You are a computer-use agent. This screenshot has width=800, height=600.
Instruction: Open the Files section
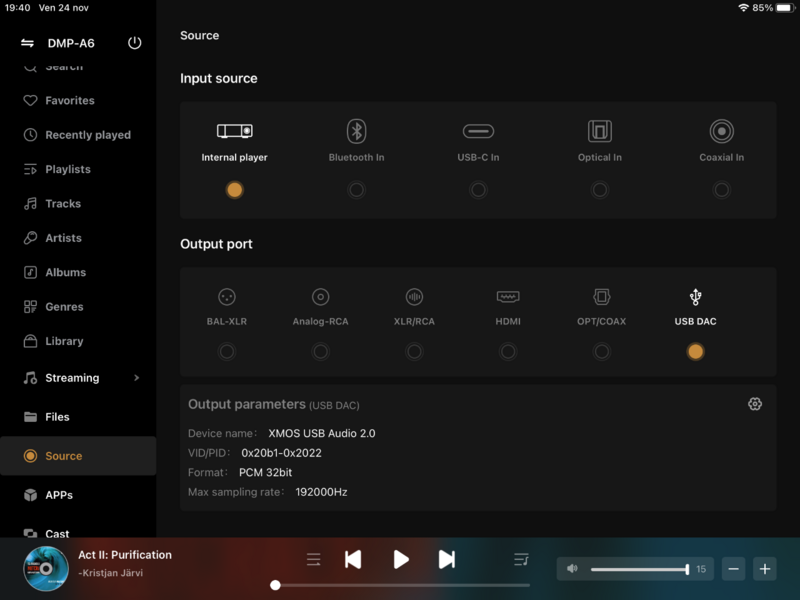[x=57, y=417]
